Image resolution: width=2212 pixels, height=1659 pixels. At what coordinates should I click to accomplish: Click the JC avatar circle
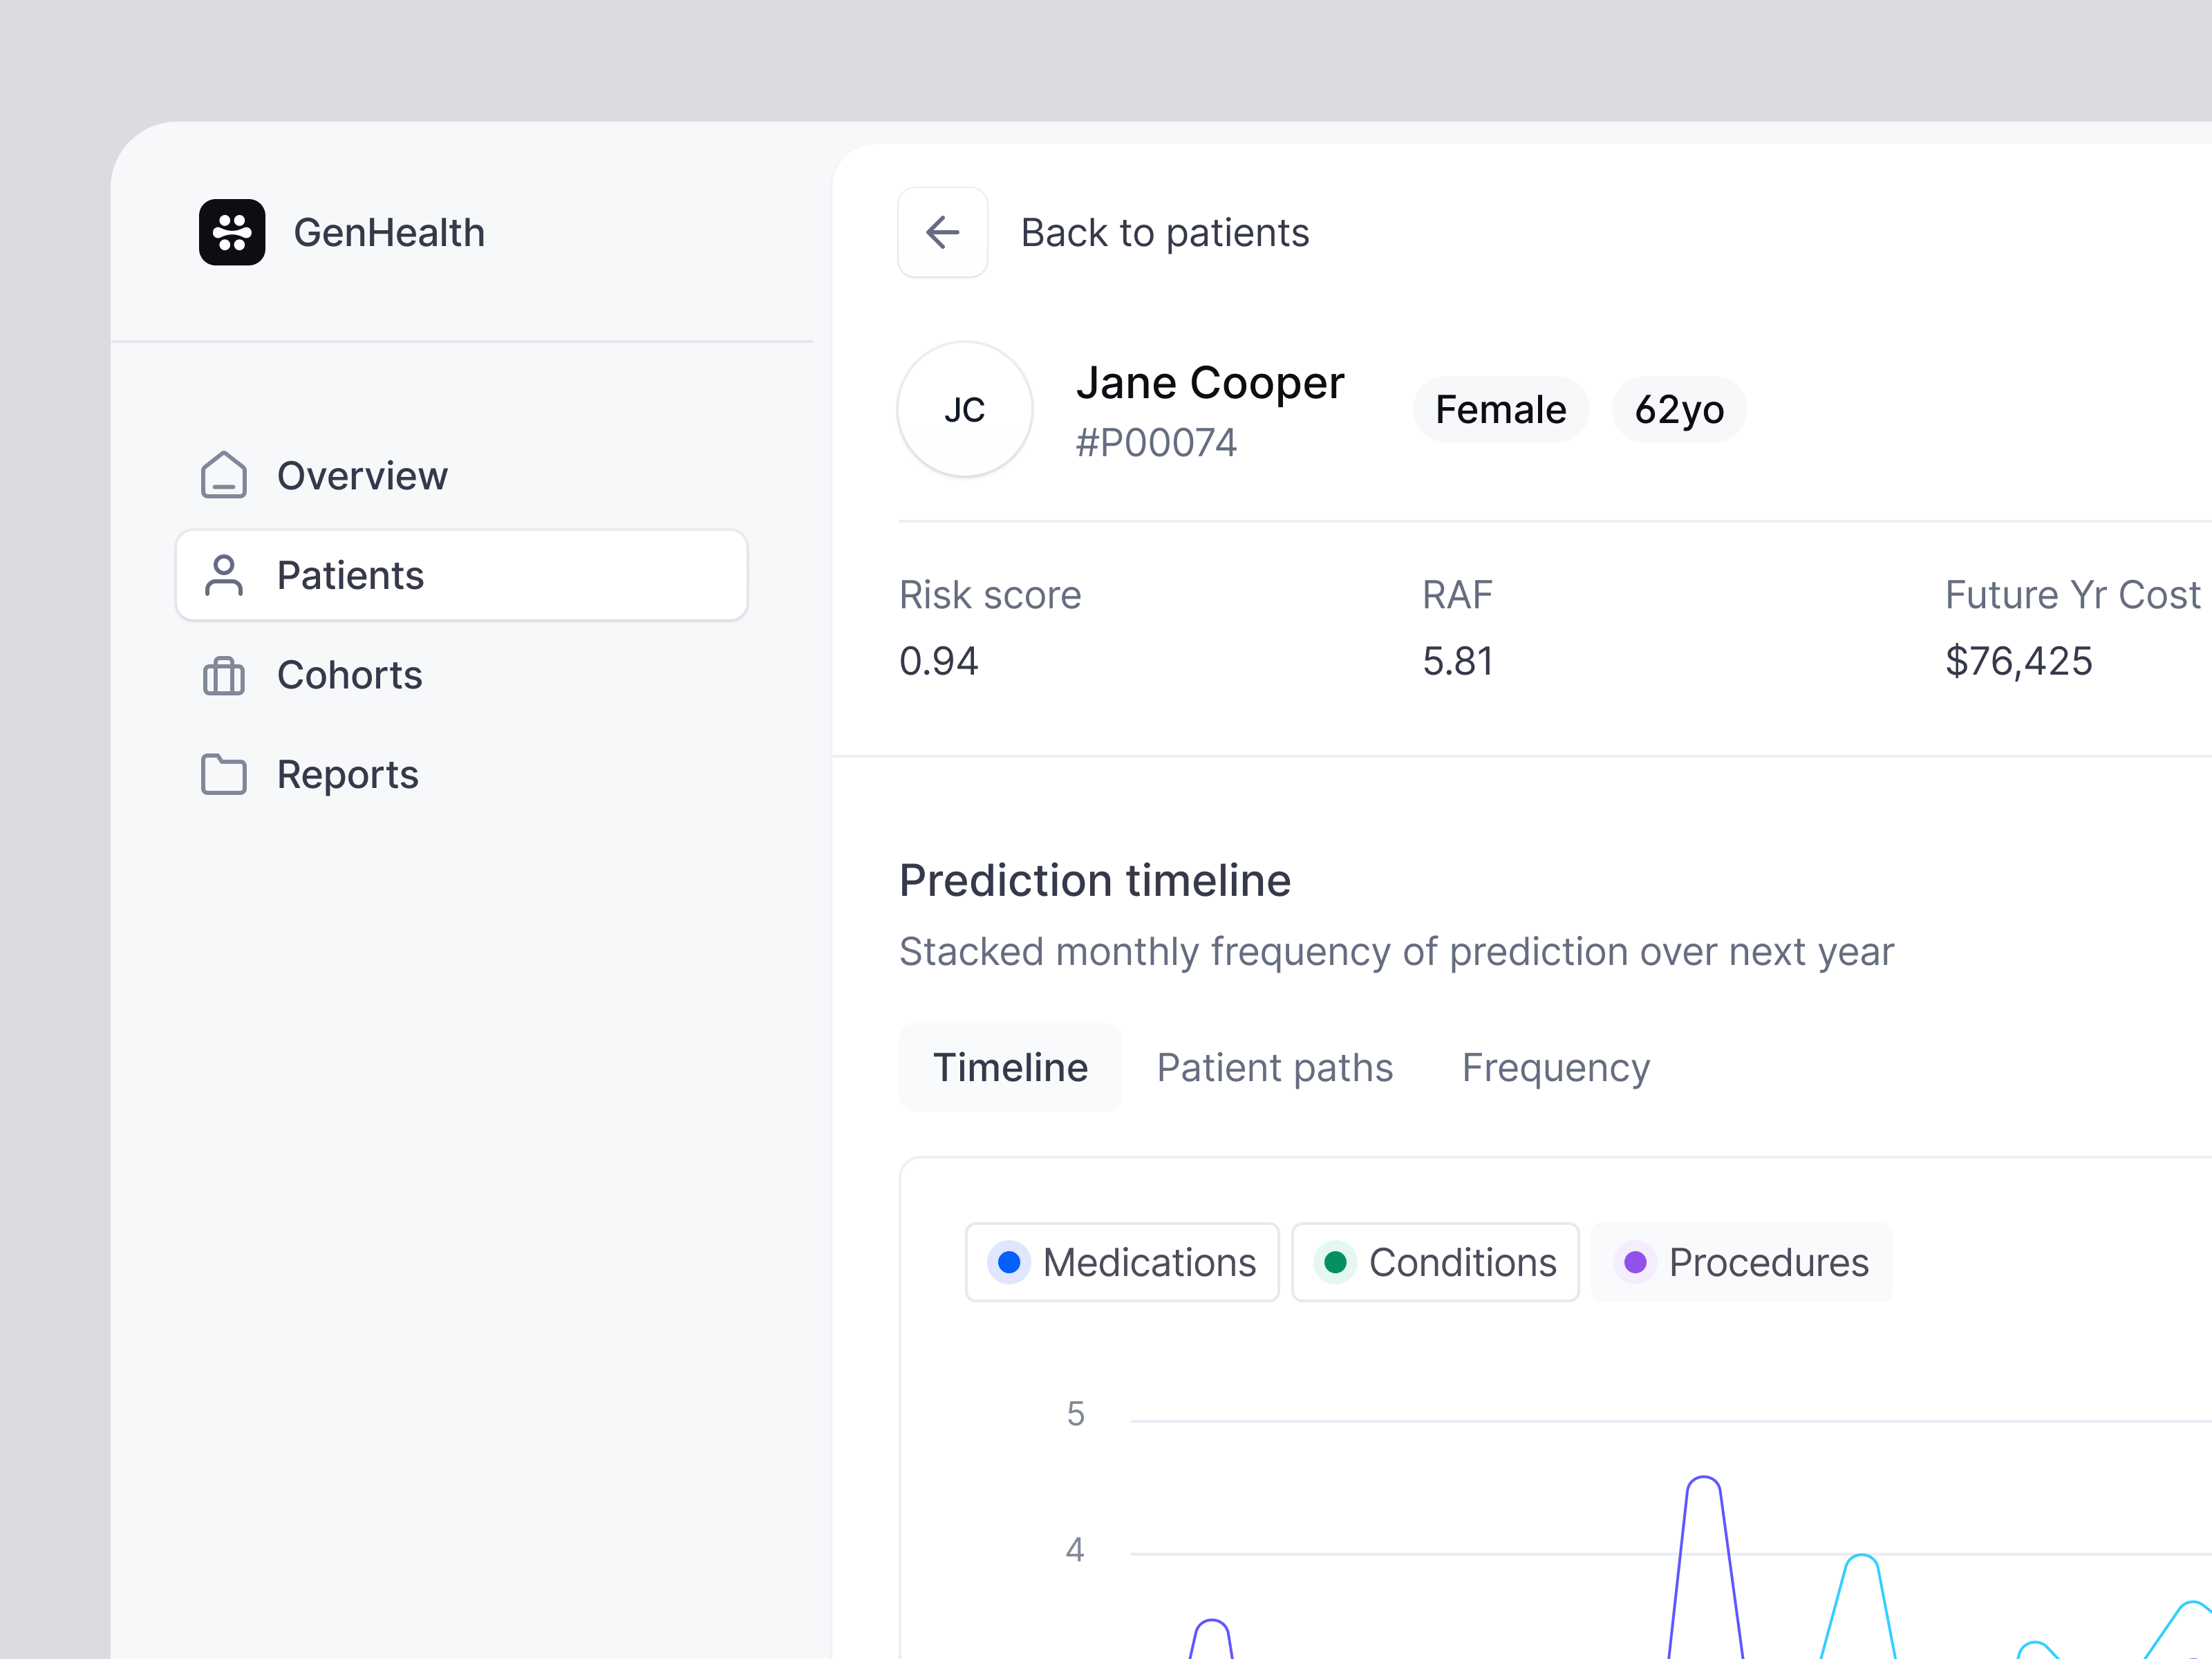(x=964, y=409)
